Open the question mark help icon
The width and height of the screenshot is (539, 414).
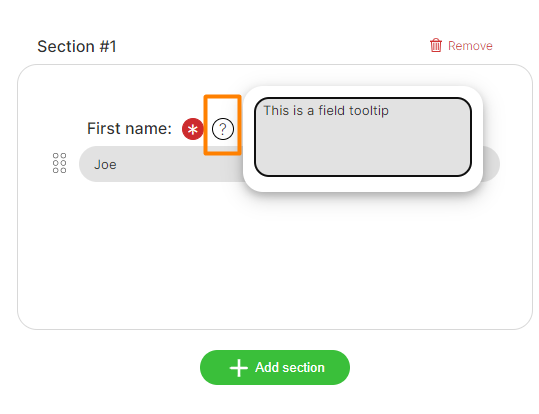[x=223, y=129]
